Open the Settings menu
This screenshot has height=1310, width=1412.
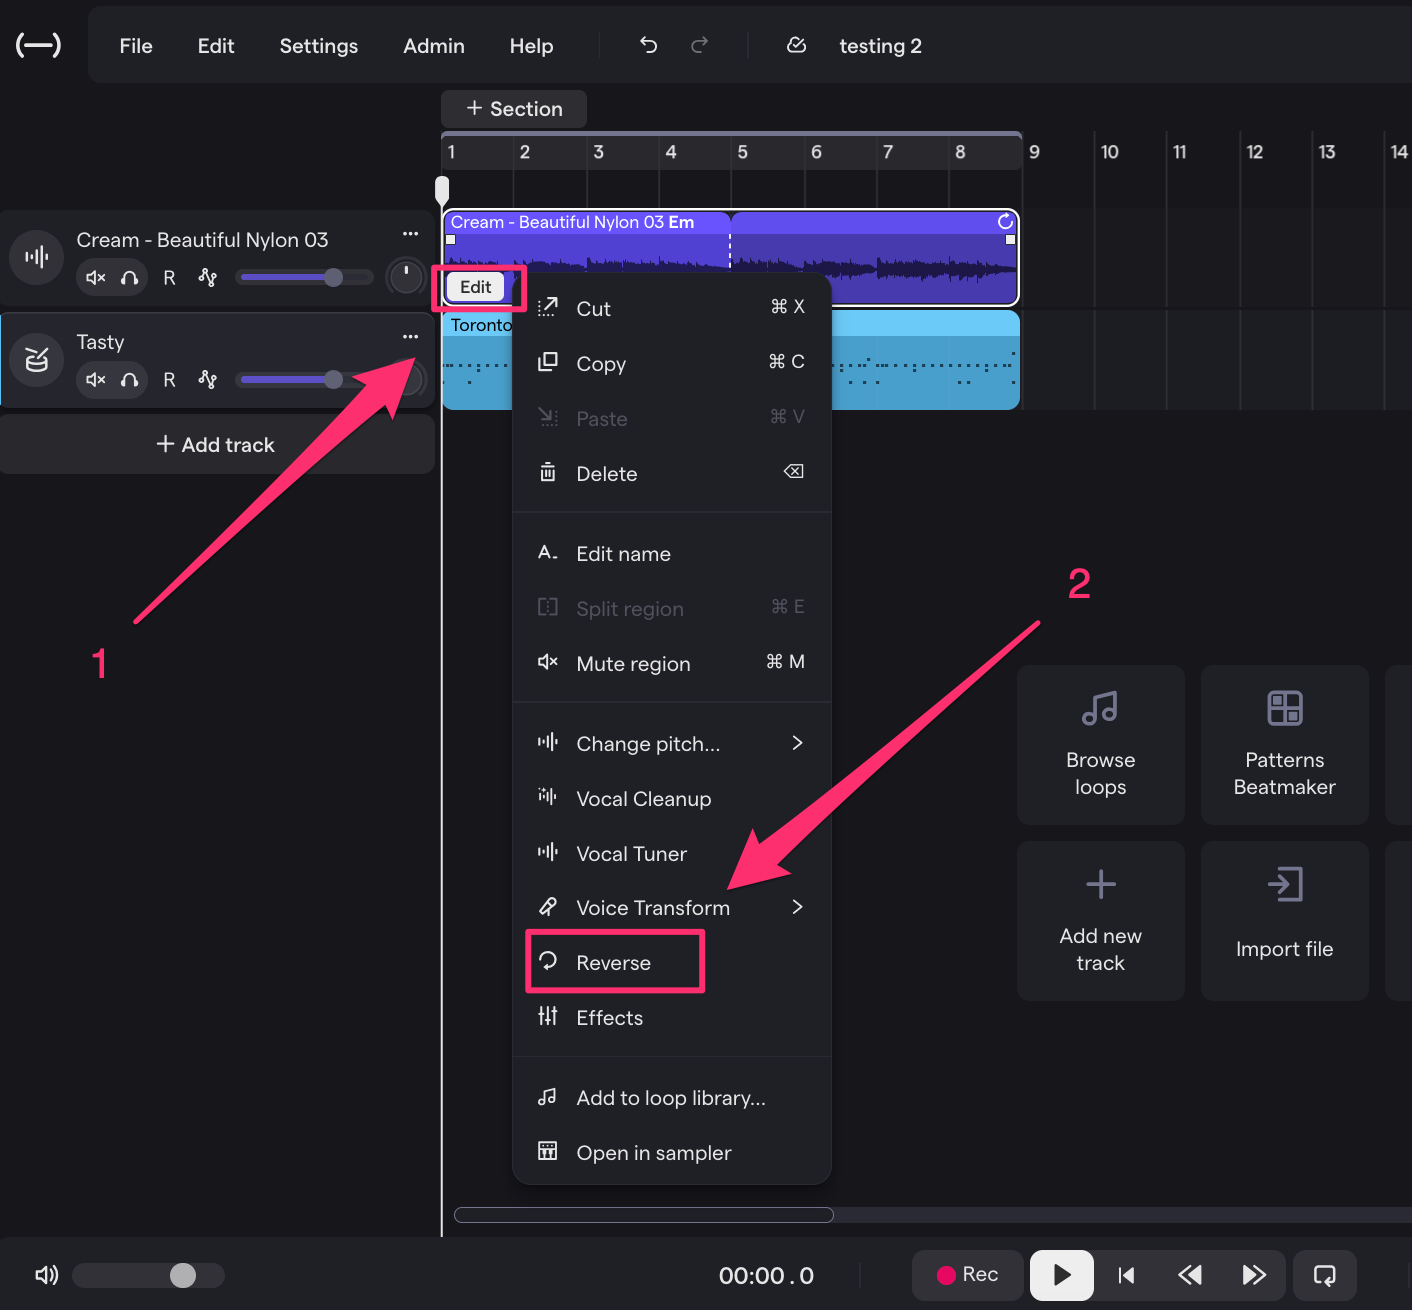click(x=318, y=46)
